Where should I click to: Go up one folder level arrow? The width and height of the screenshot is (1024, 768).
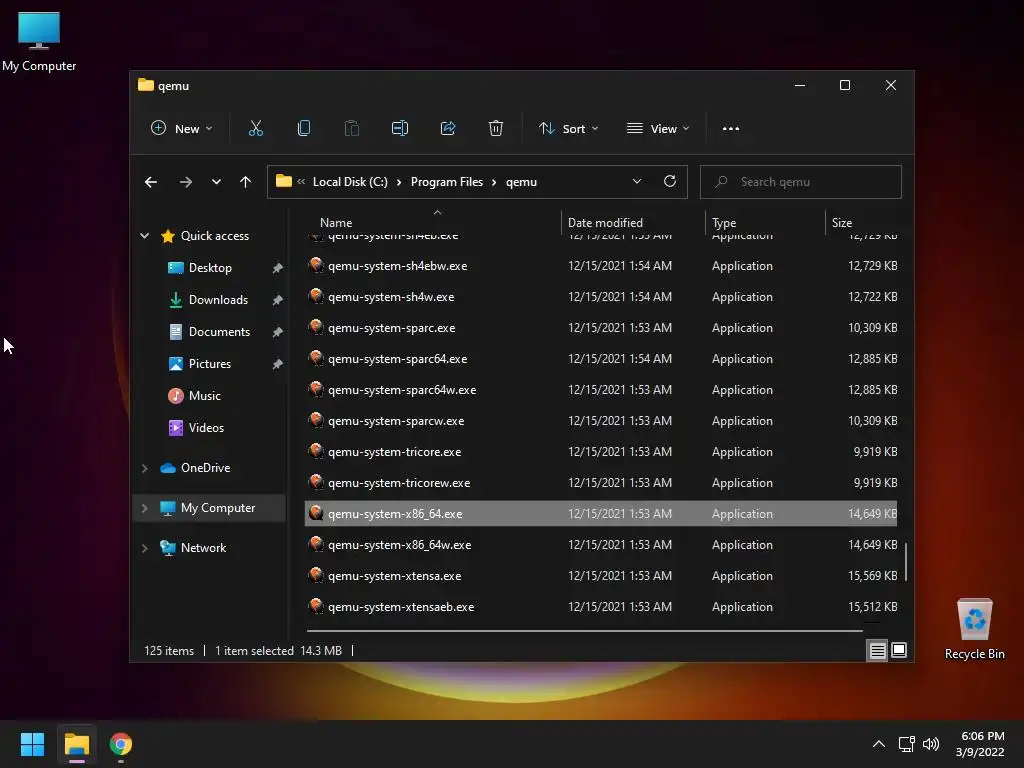click(x=246, y=182)
